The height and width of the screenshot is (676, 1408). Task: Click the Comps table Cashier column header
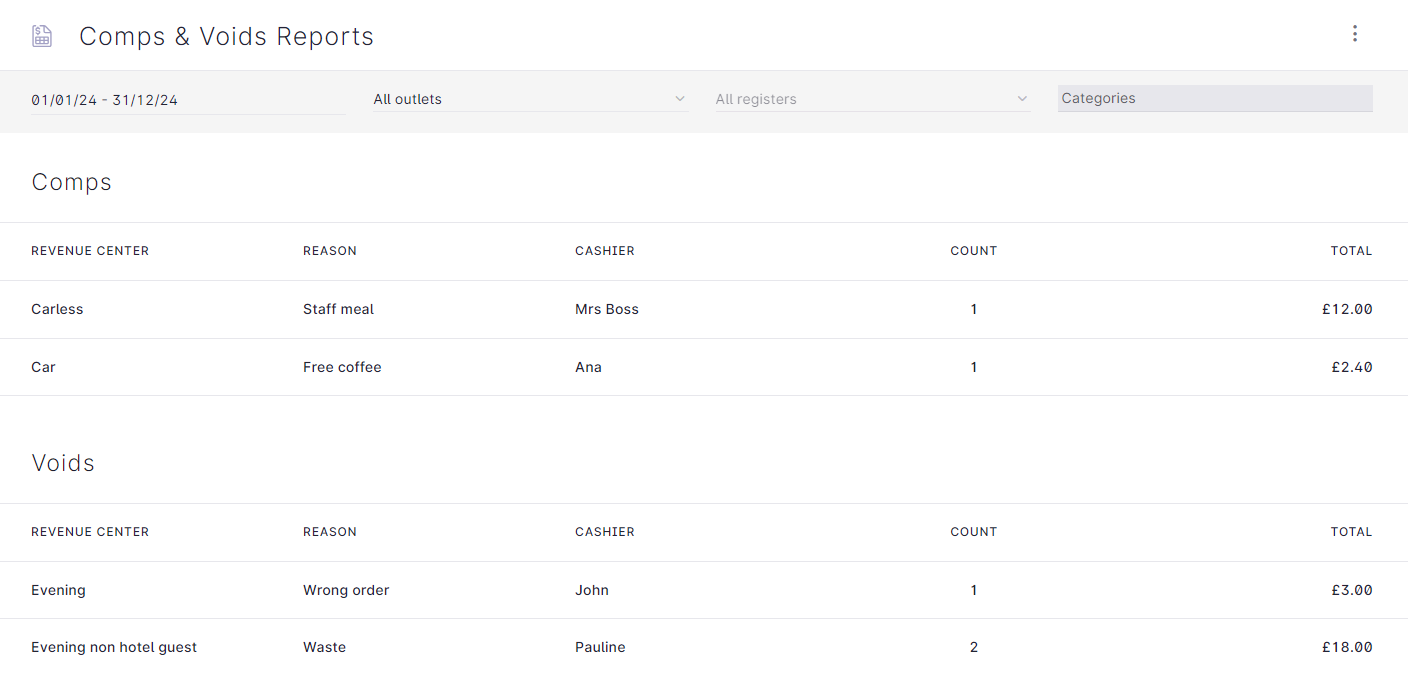coord(604,251)
